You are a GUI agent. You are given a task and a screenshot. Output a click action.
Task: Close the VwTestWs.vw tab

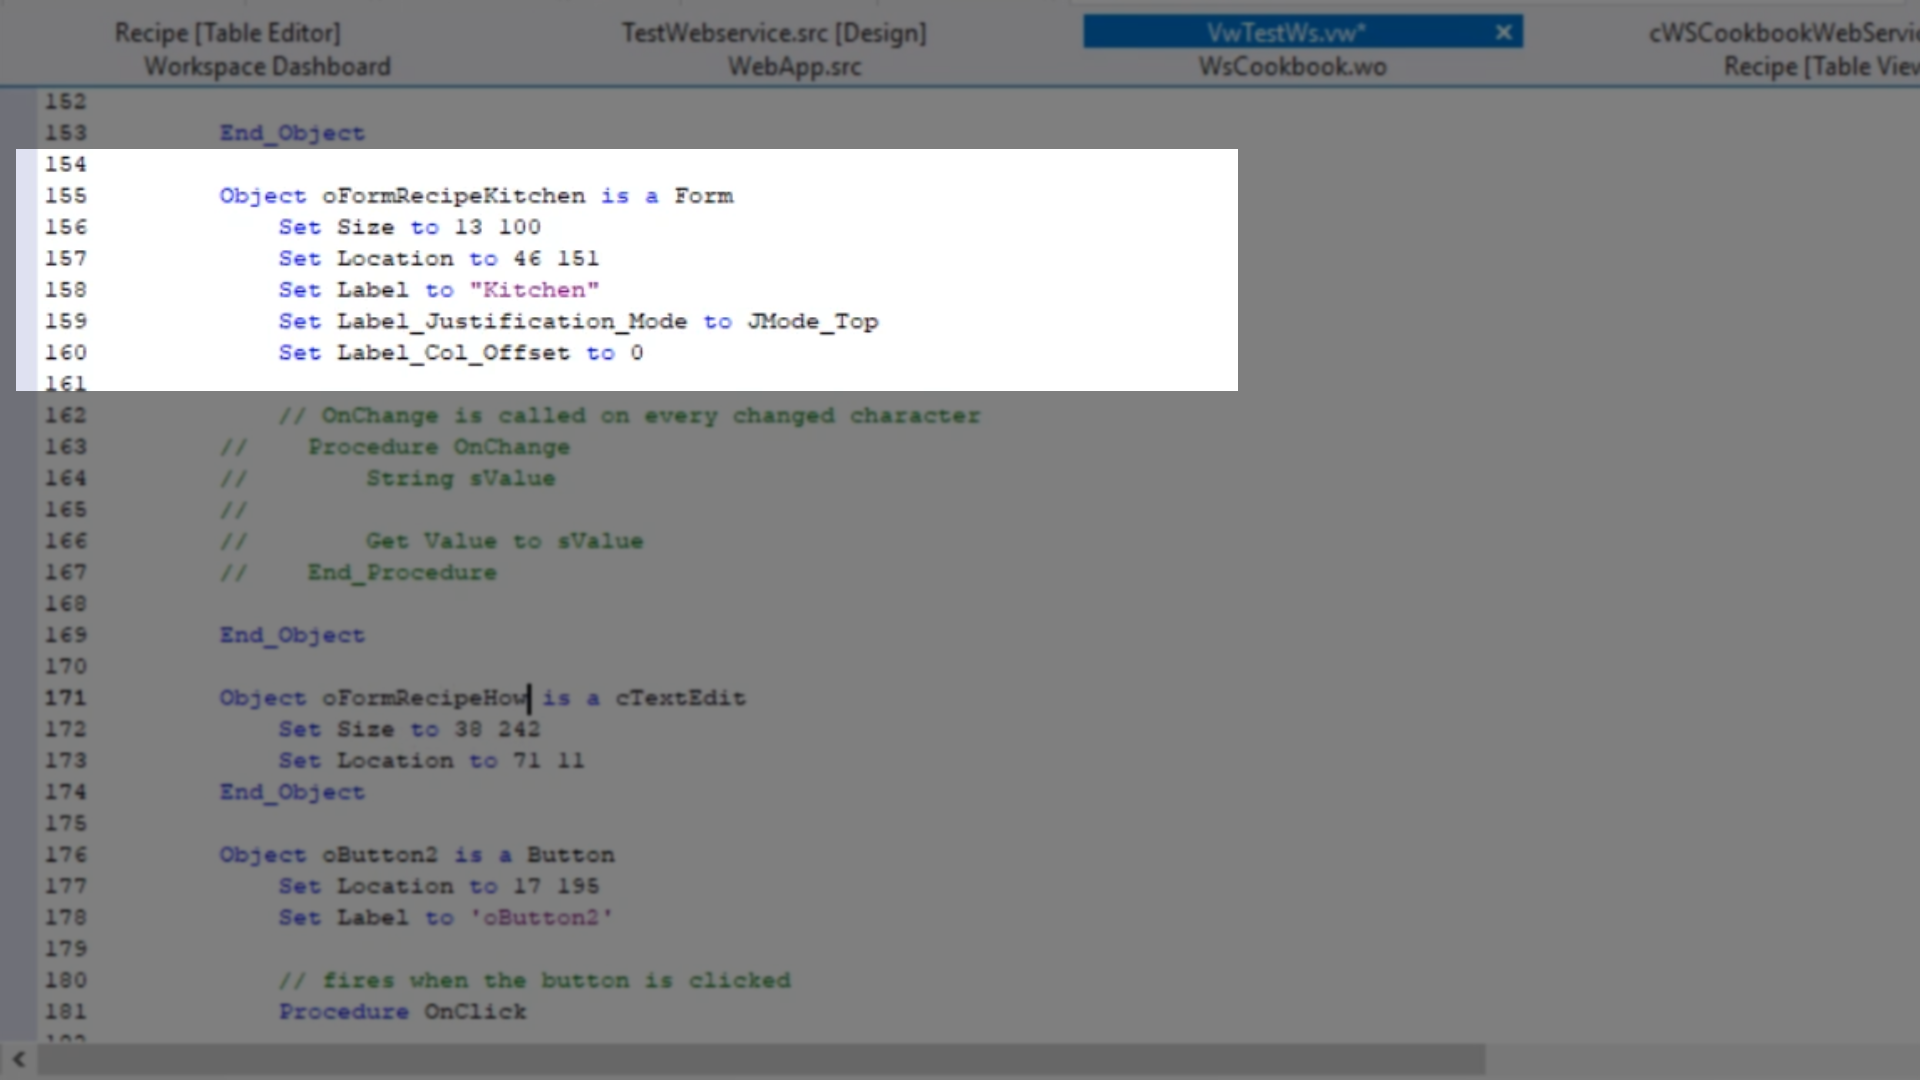(x=1503, y=33)
